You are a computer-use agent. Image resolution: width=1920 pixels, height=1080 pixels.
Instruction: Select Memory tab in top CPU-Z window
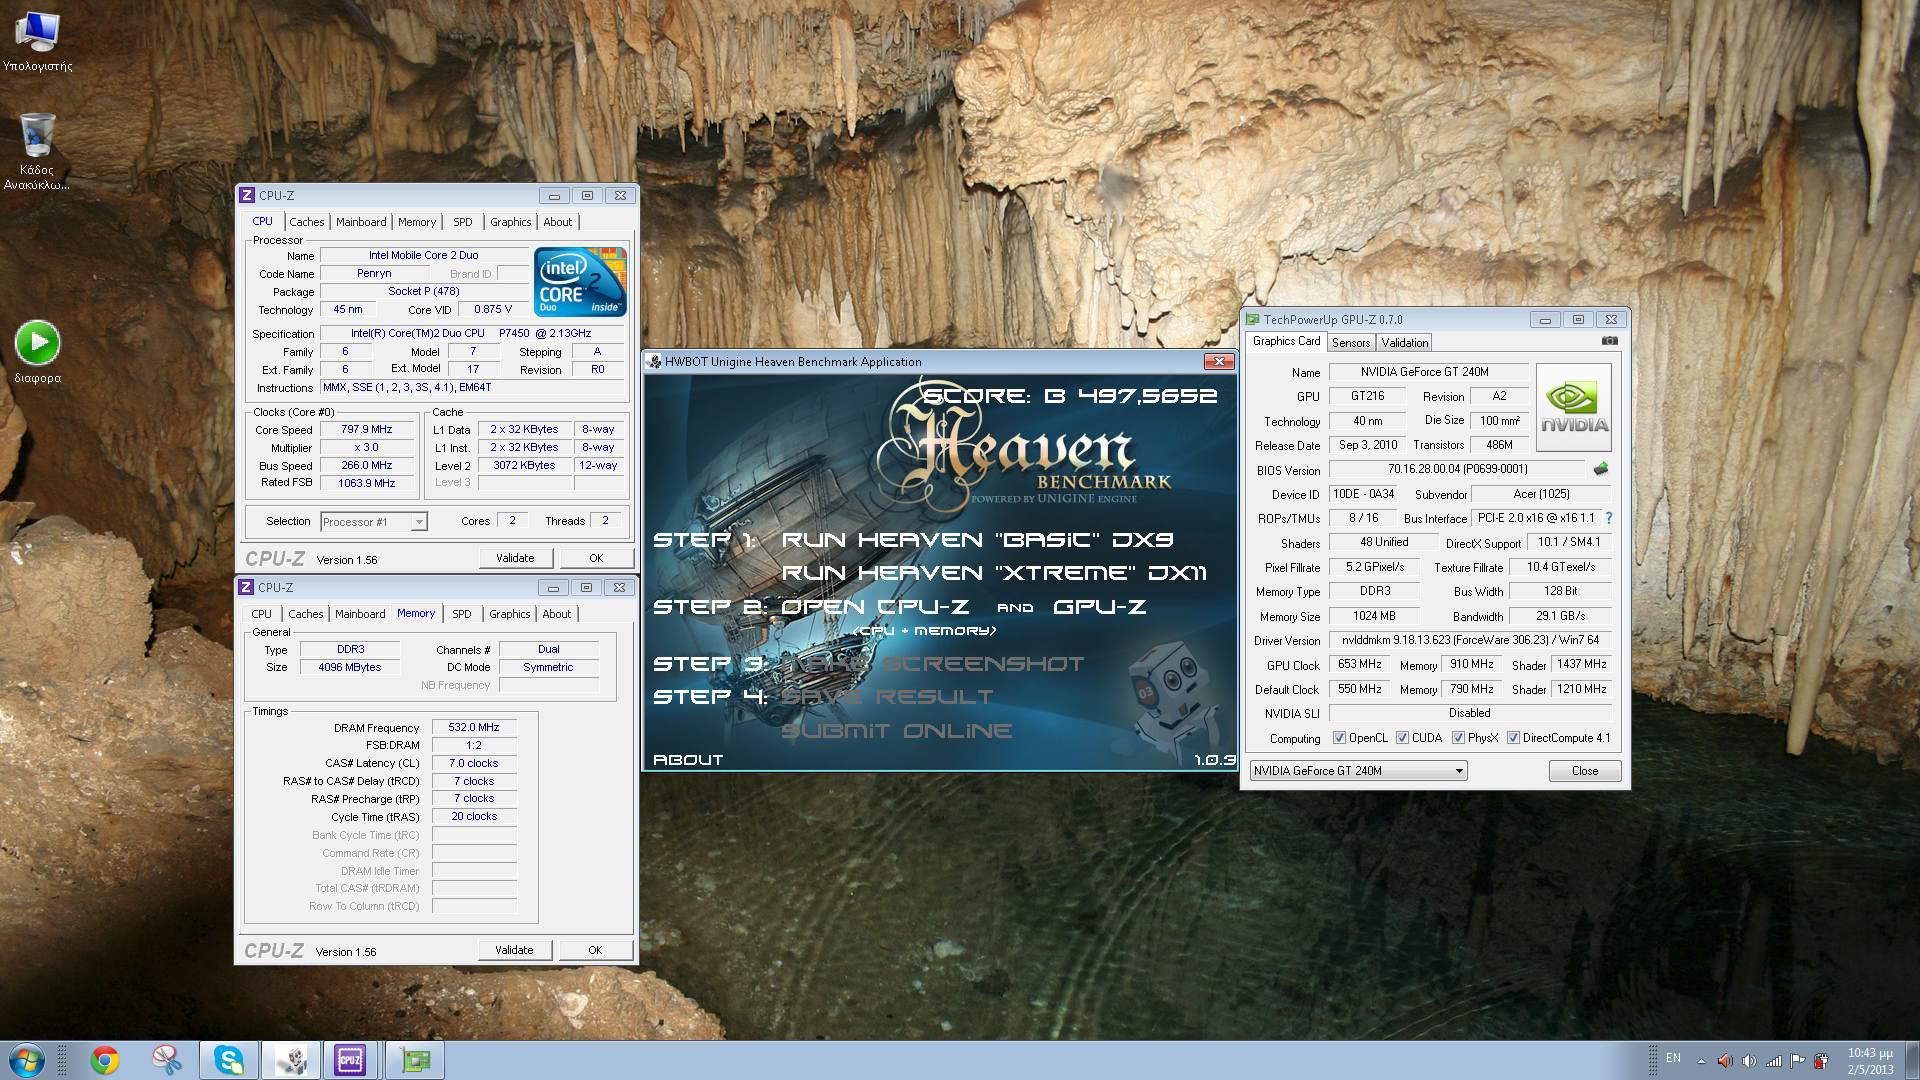tap(417, 222)
